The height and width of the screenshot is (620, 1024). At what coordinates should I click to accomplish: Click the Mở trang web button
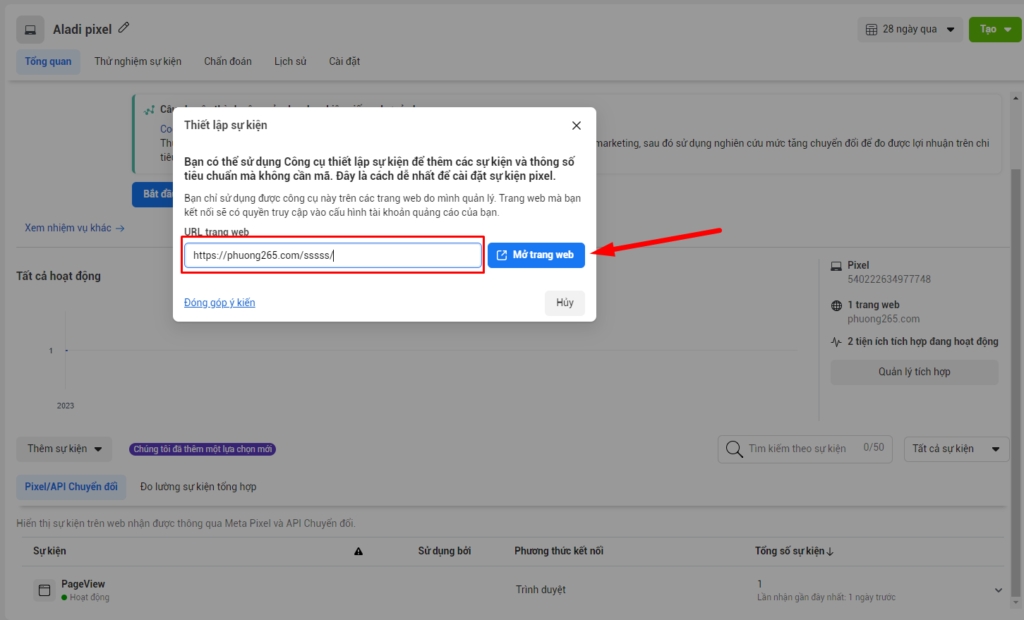pos(536,255)
